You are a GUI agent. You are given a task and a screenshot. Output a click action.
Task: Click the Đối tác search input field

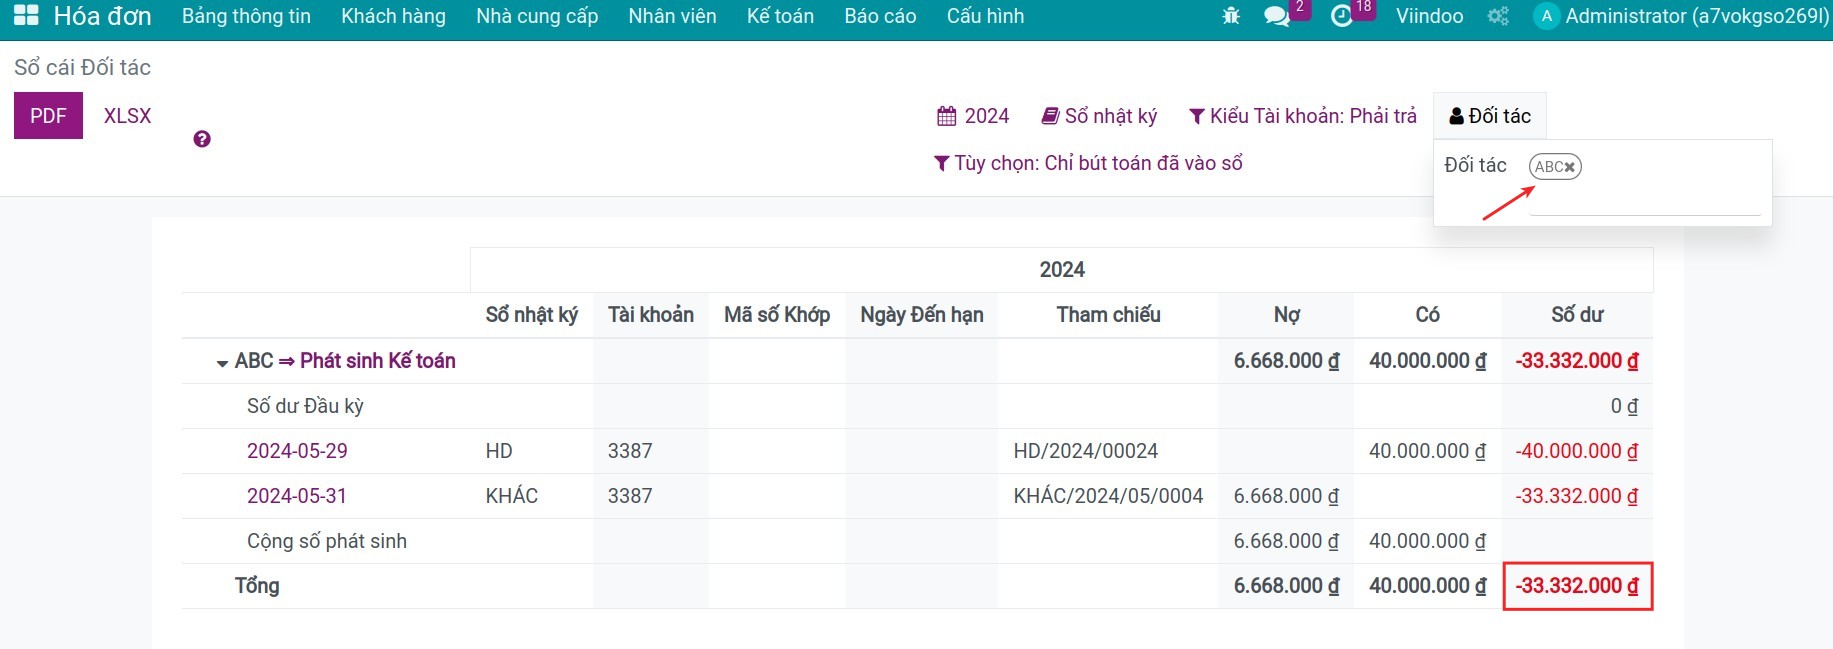tap(1645, 201)
